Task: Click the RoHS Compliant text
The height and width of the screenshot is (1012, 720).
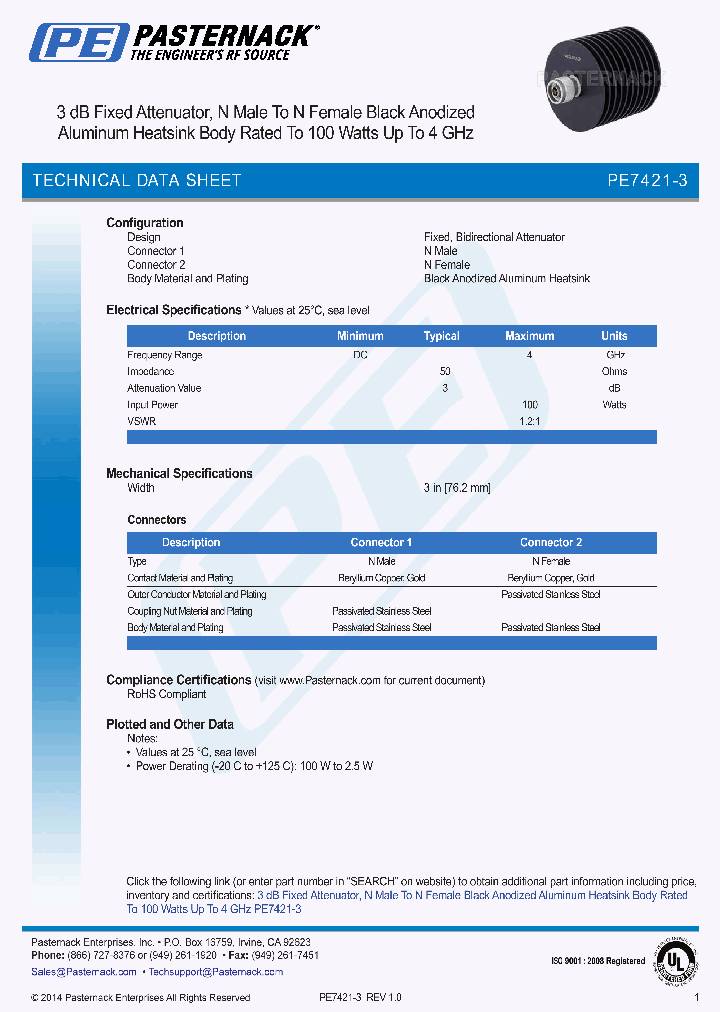Action: 166,694
